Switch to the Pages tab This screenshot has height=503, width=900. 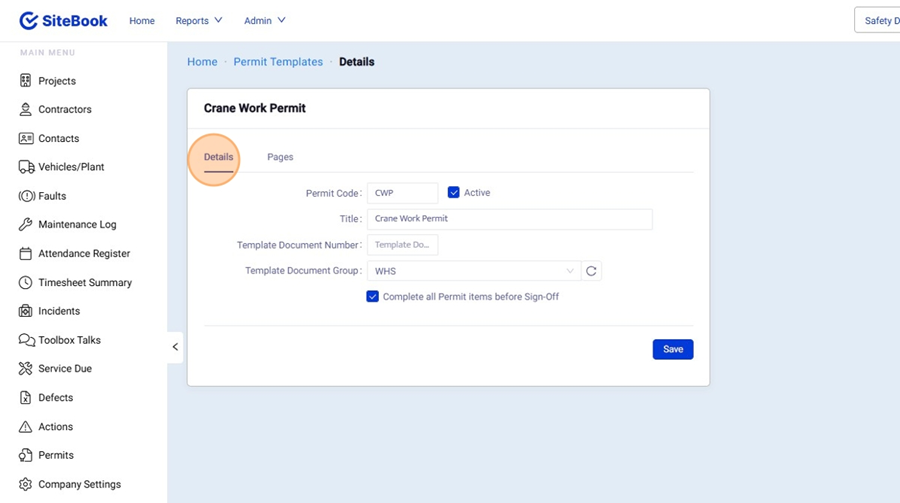(280, 157)
